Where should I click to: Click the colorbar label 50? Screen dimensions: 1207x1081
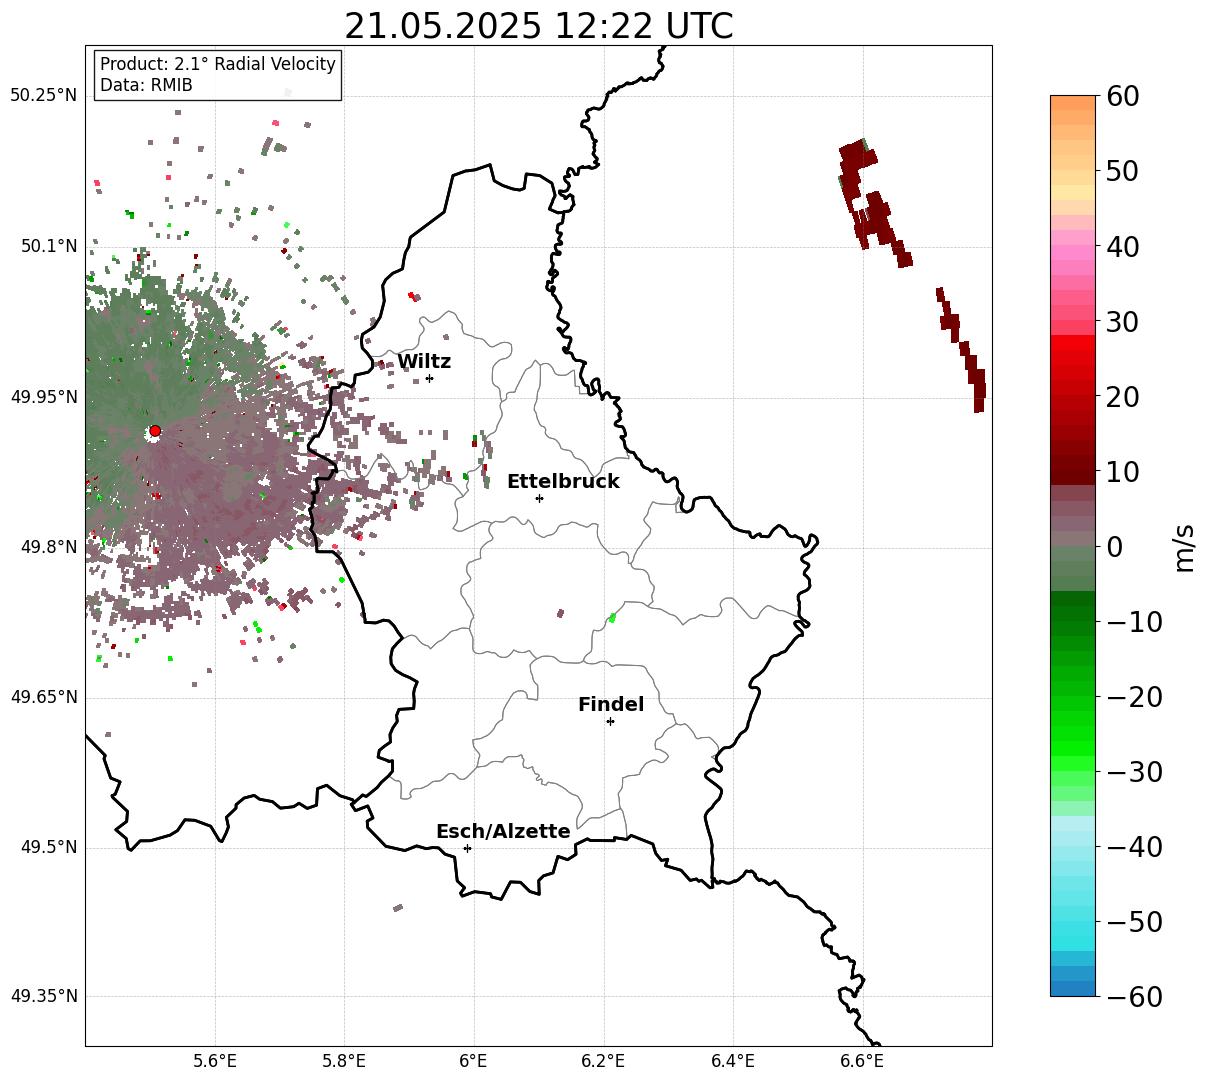coord(1123,171)
